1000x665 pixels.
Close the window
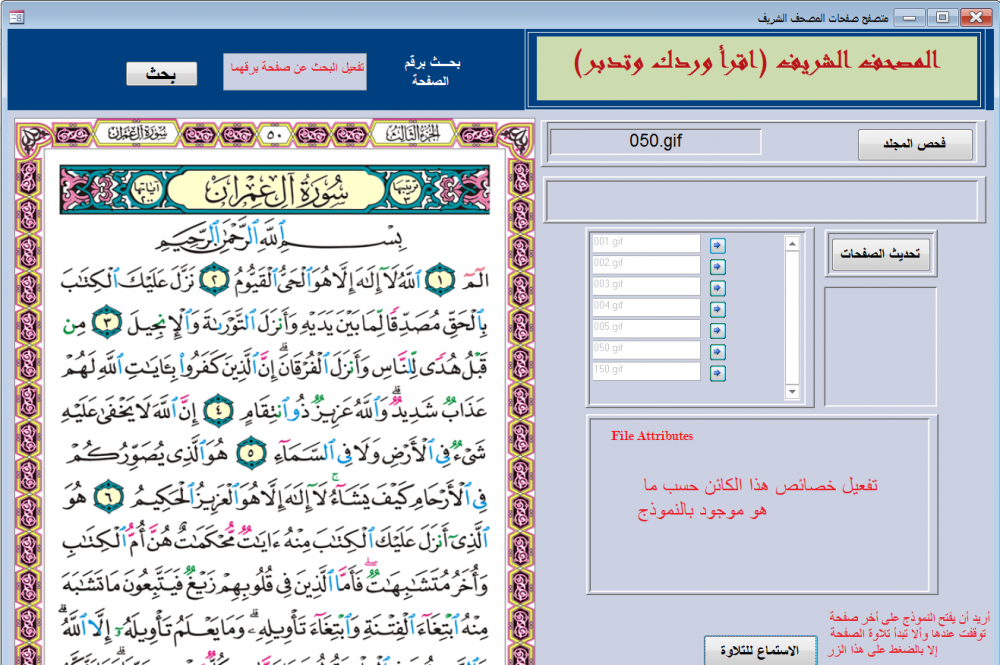pyautogui.click(x=976, y=18)
